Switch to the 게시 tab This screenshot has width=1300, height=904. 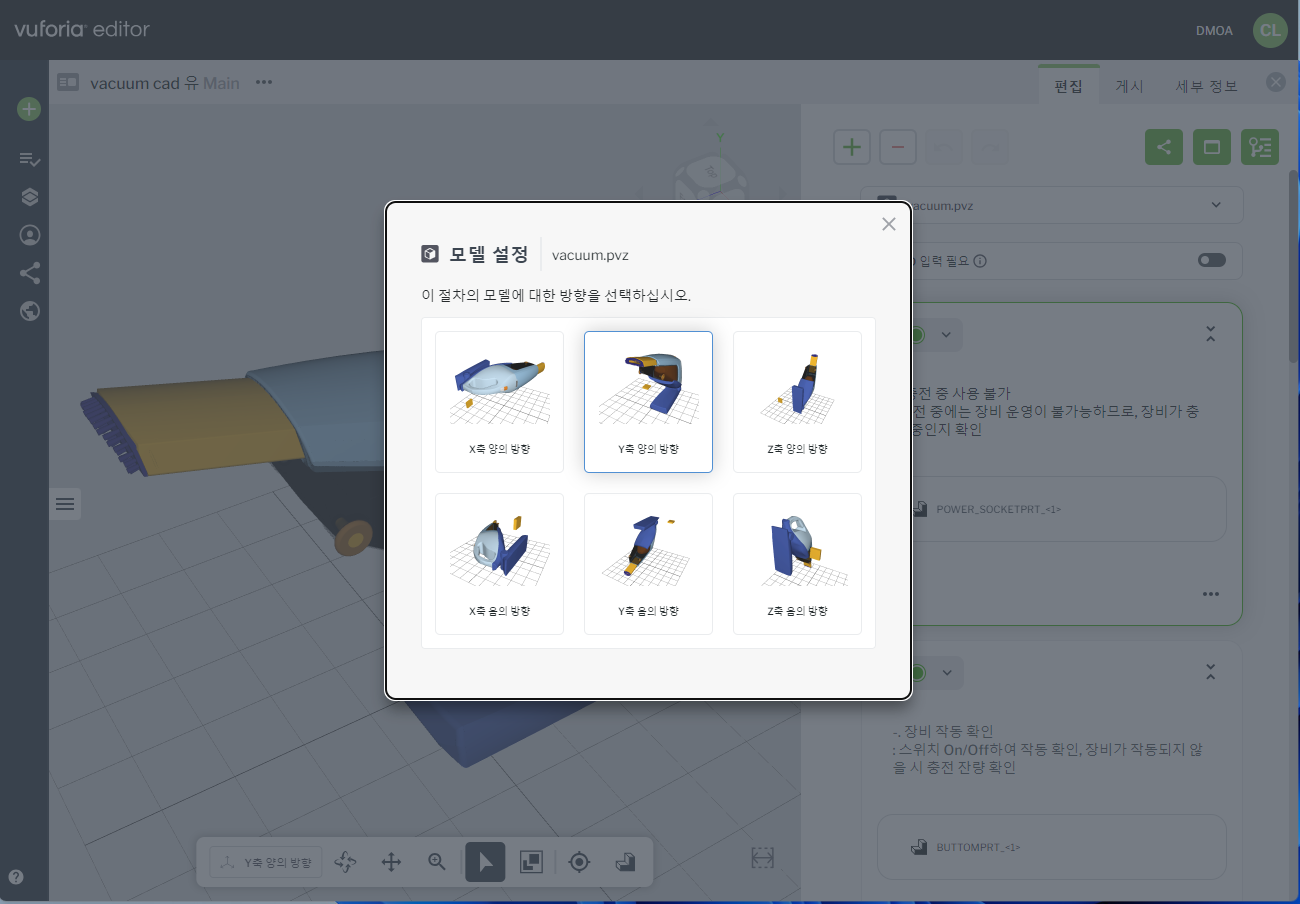click(1129, 86)
